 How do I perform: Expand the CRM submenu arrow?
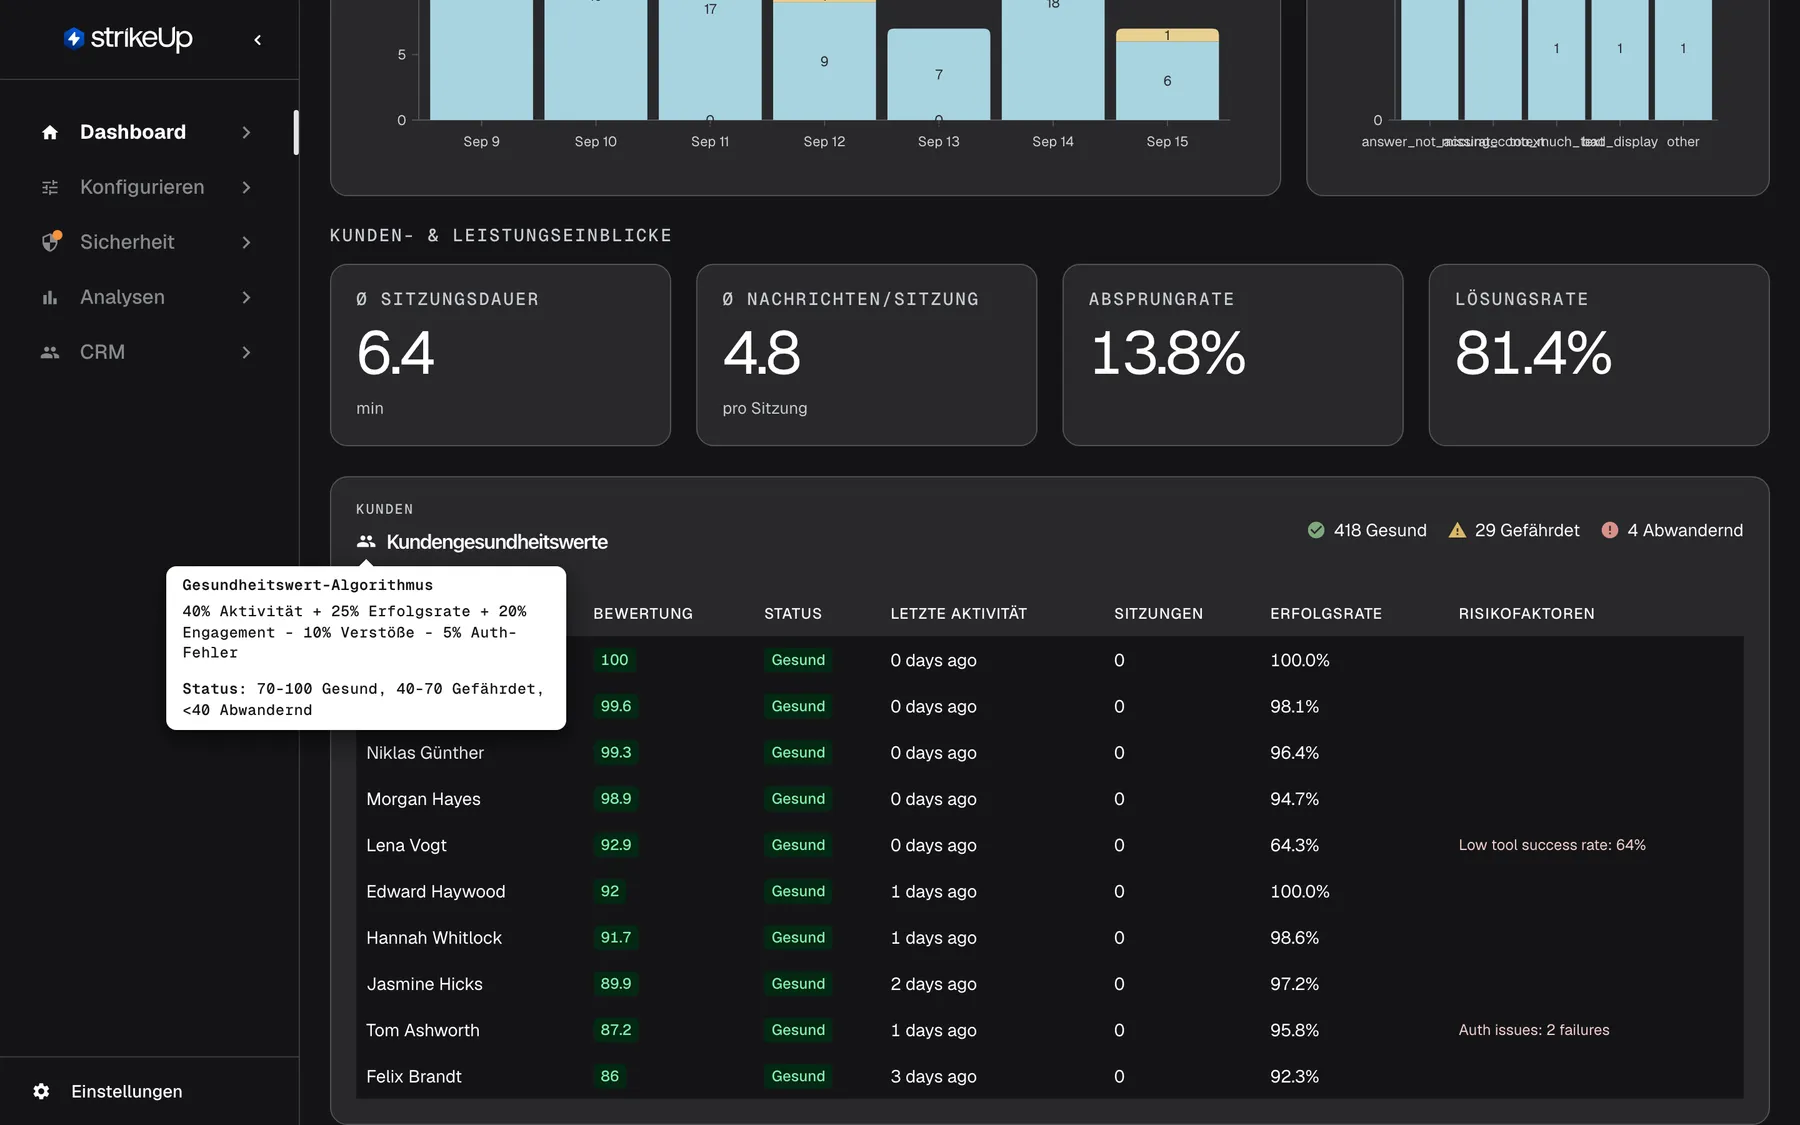coord(246,352)
